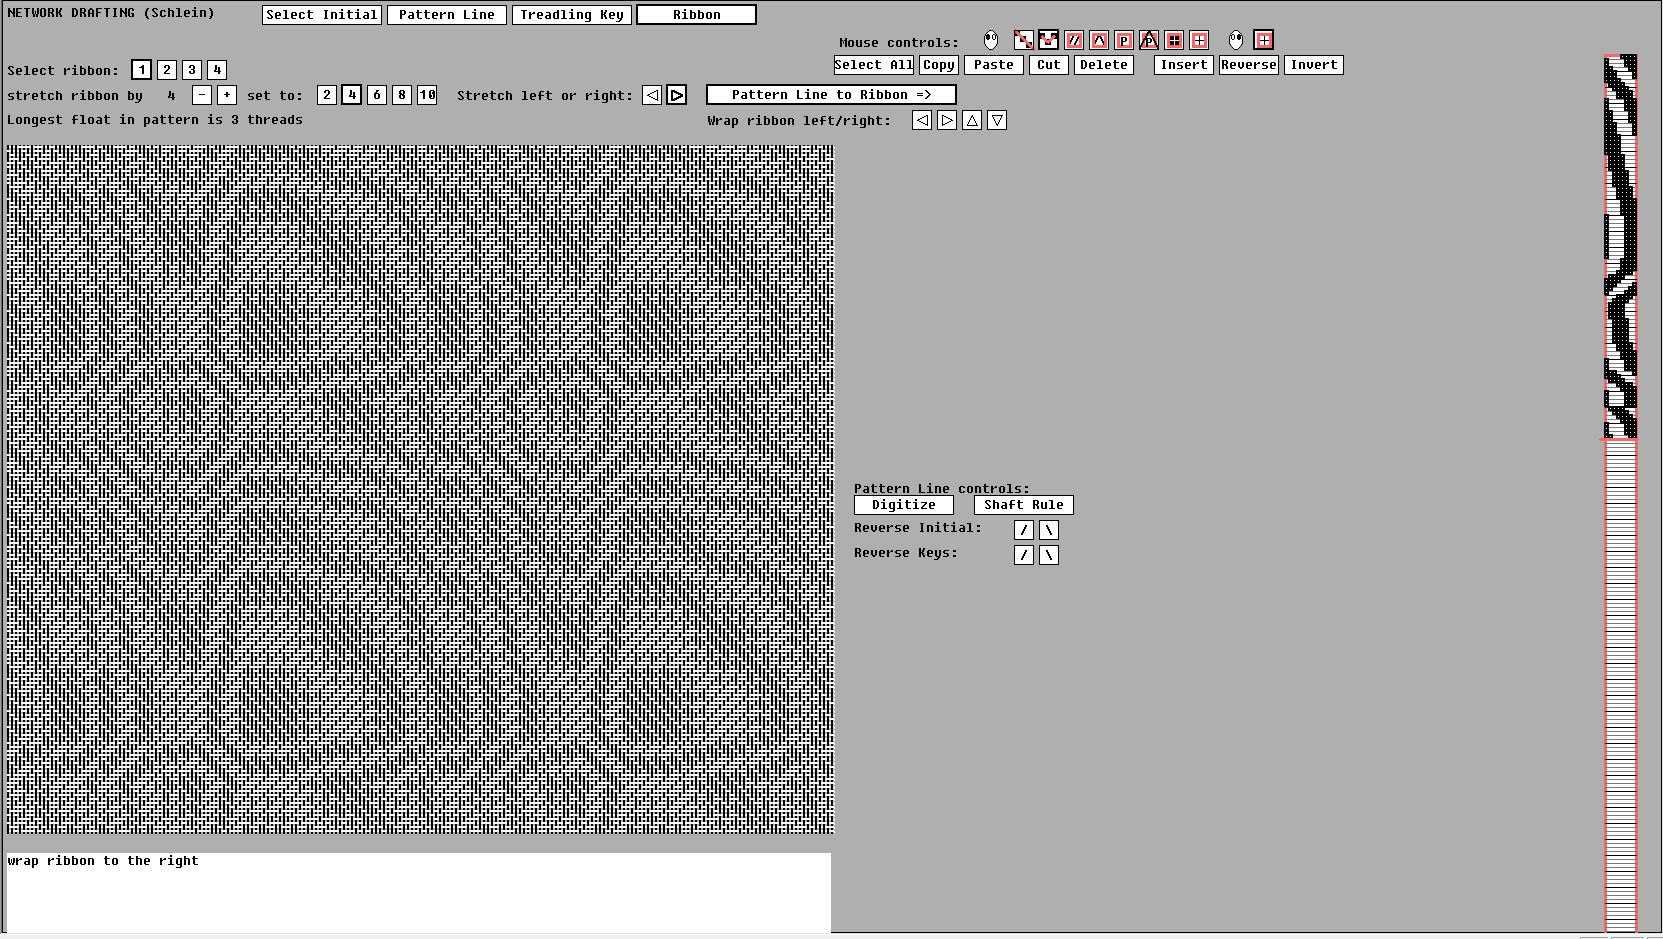Open the Pattern Line tab
1663x939 pixels.
point(446,15)
